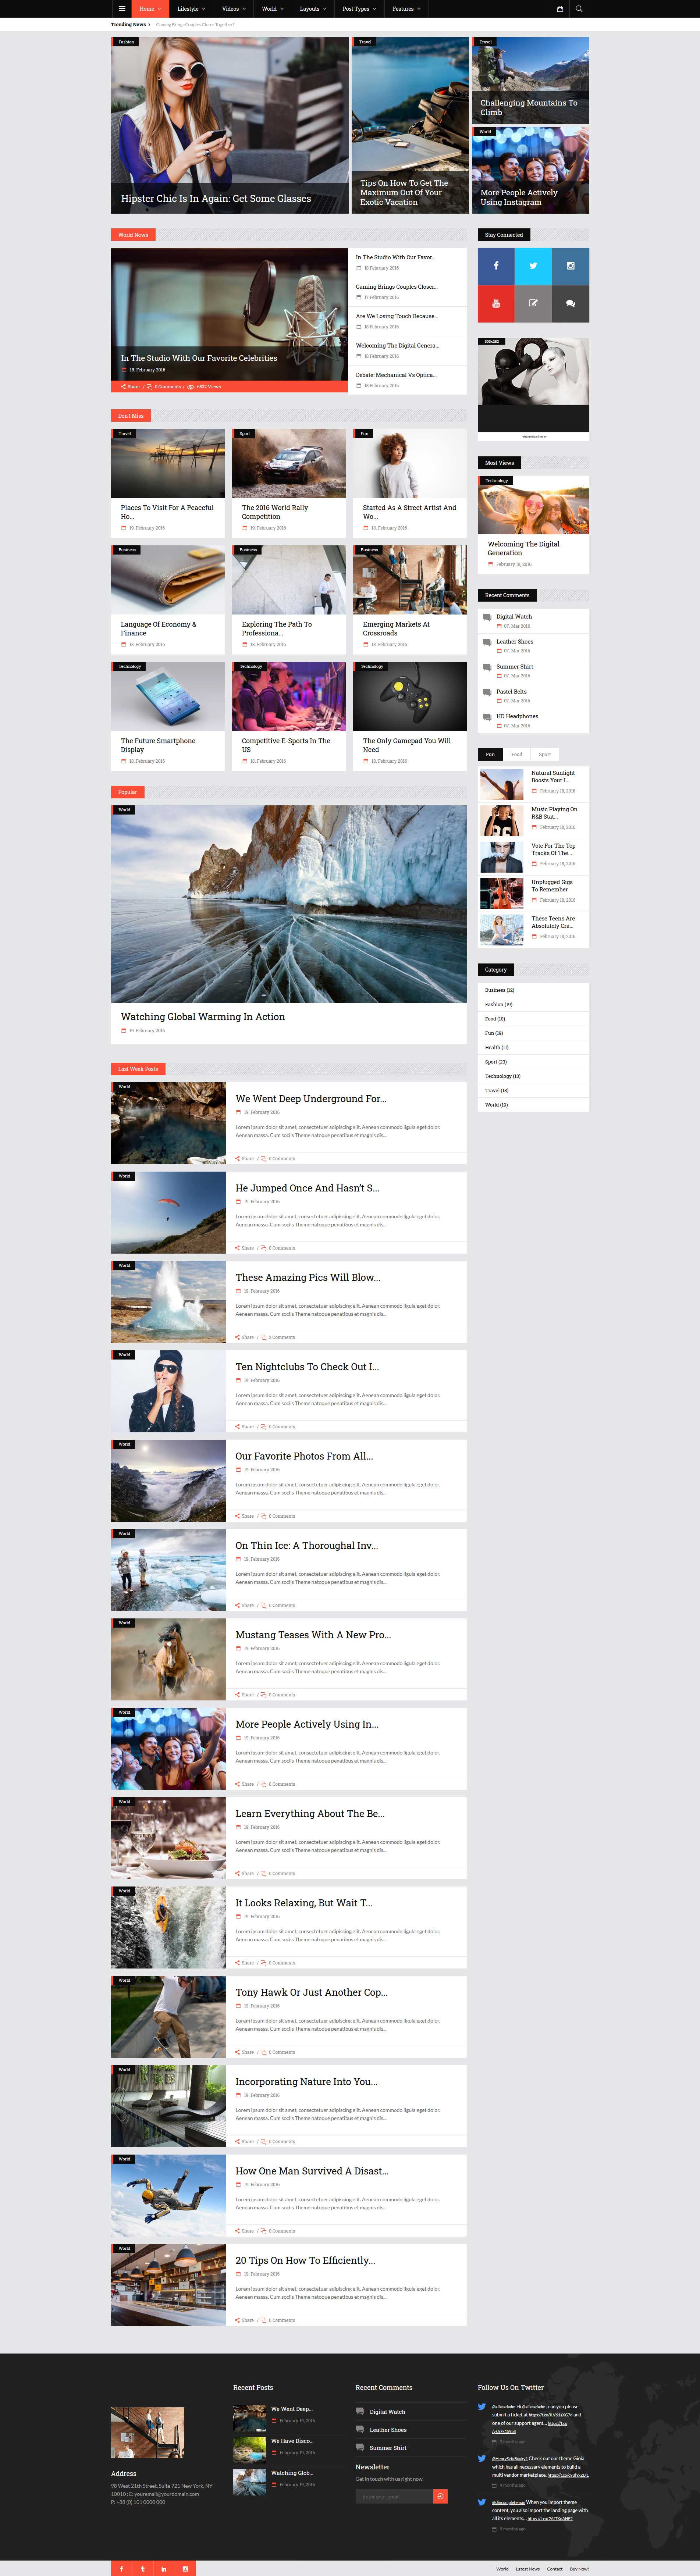
Task: Click the YouTube tile under Stay Connected
Action: coord(496,303)
